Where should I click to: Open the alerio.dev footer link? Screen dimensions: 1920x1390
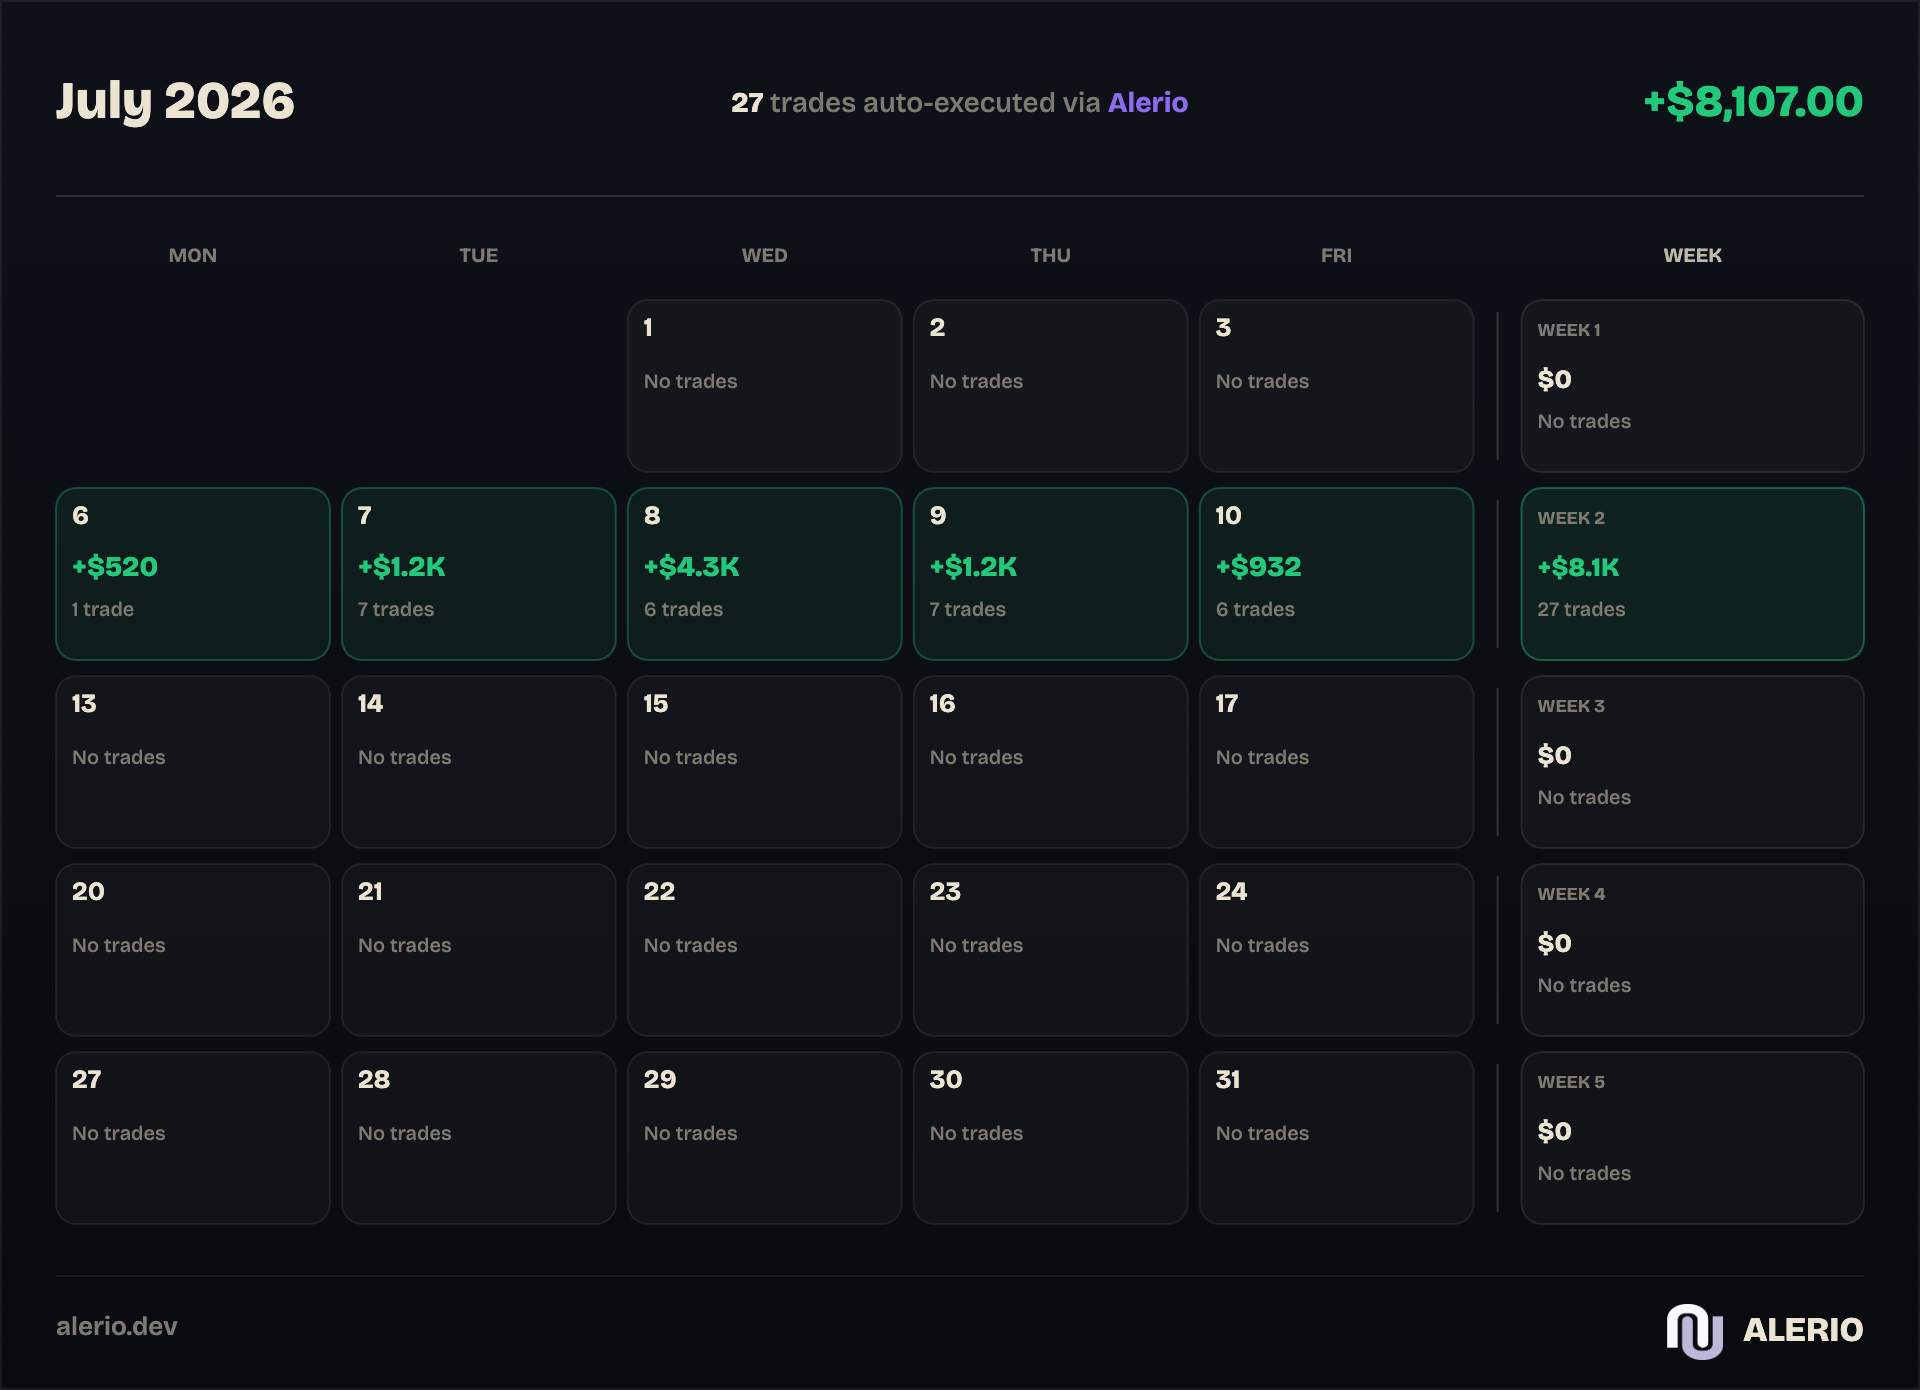pyautogui.click(x=116, y=1326)
